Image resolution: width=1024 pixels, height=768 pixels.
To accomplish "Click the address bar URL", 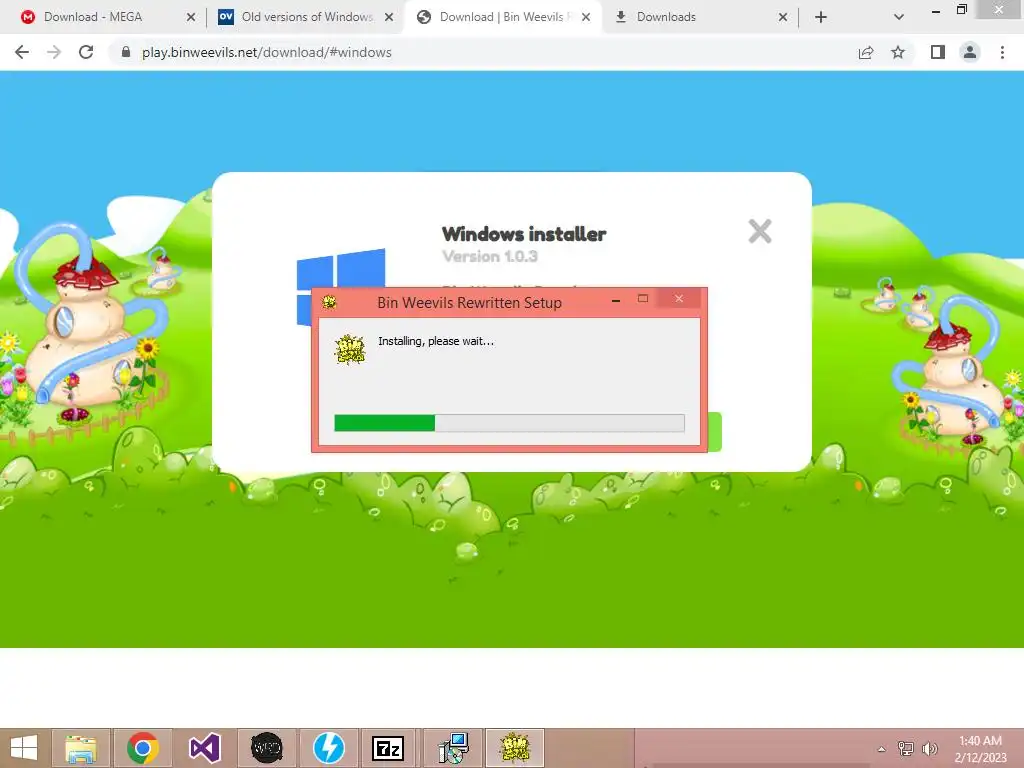I will point(266,52).
